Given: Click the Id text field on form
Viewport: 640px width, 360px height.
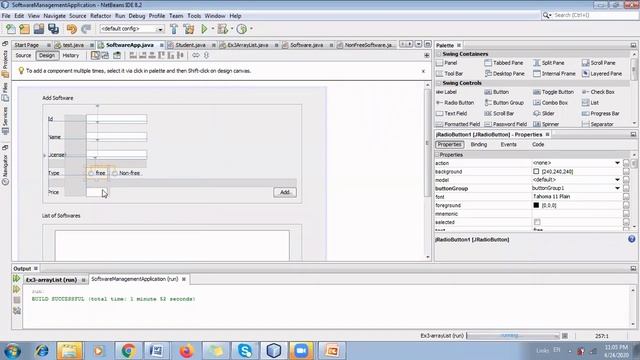Looking at the screenshot, I should (x=117, y=119).
